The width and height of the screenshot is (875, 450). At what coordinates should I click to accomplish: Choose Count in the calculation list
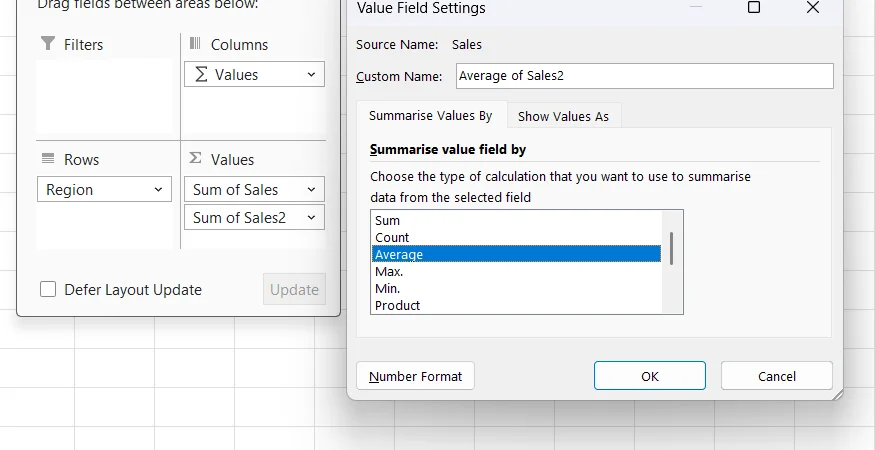point(517,237)
